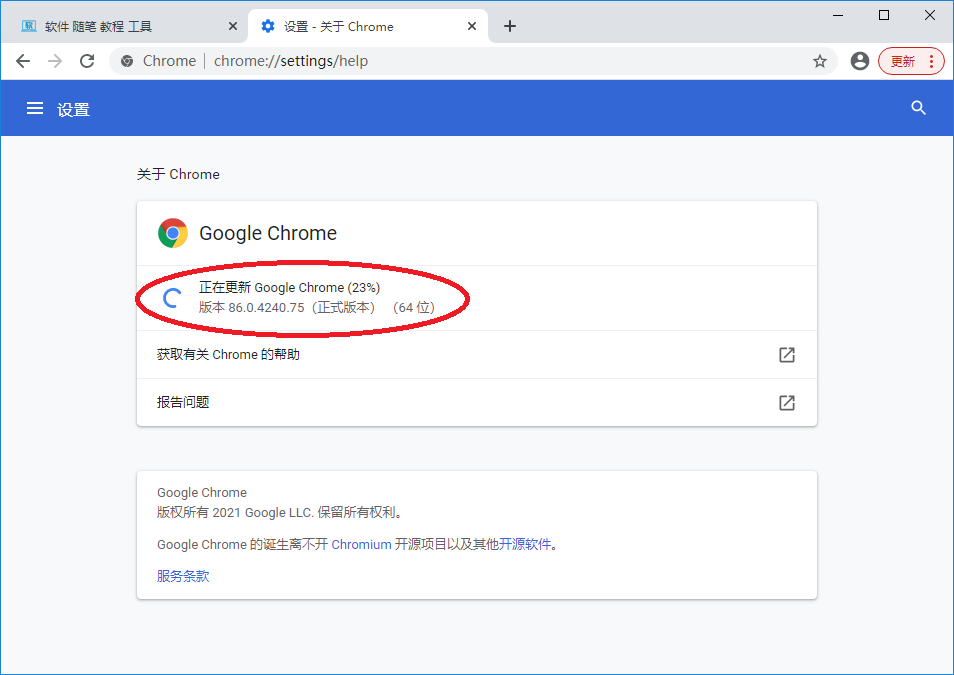The image size is (954, 675).
Task: Bookmark this page with the star icon
Action: coord(820,61)
